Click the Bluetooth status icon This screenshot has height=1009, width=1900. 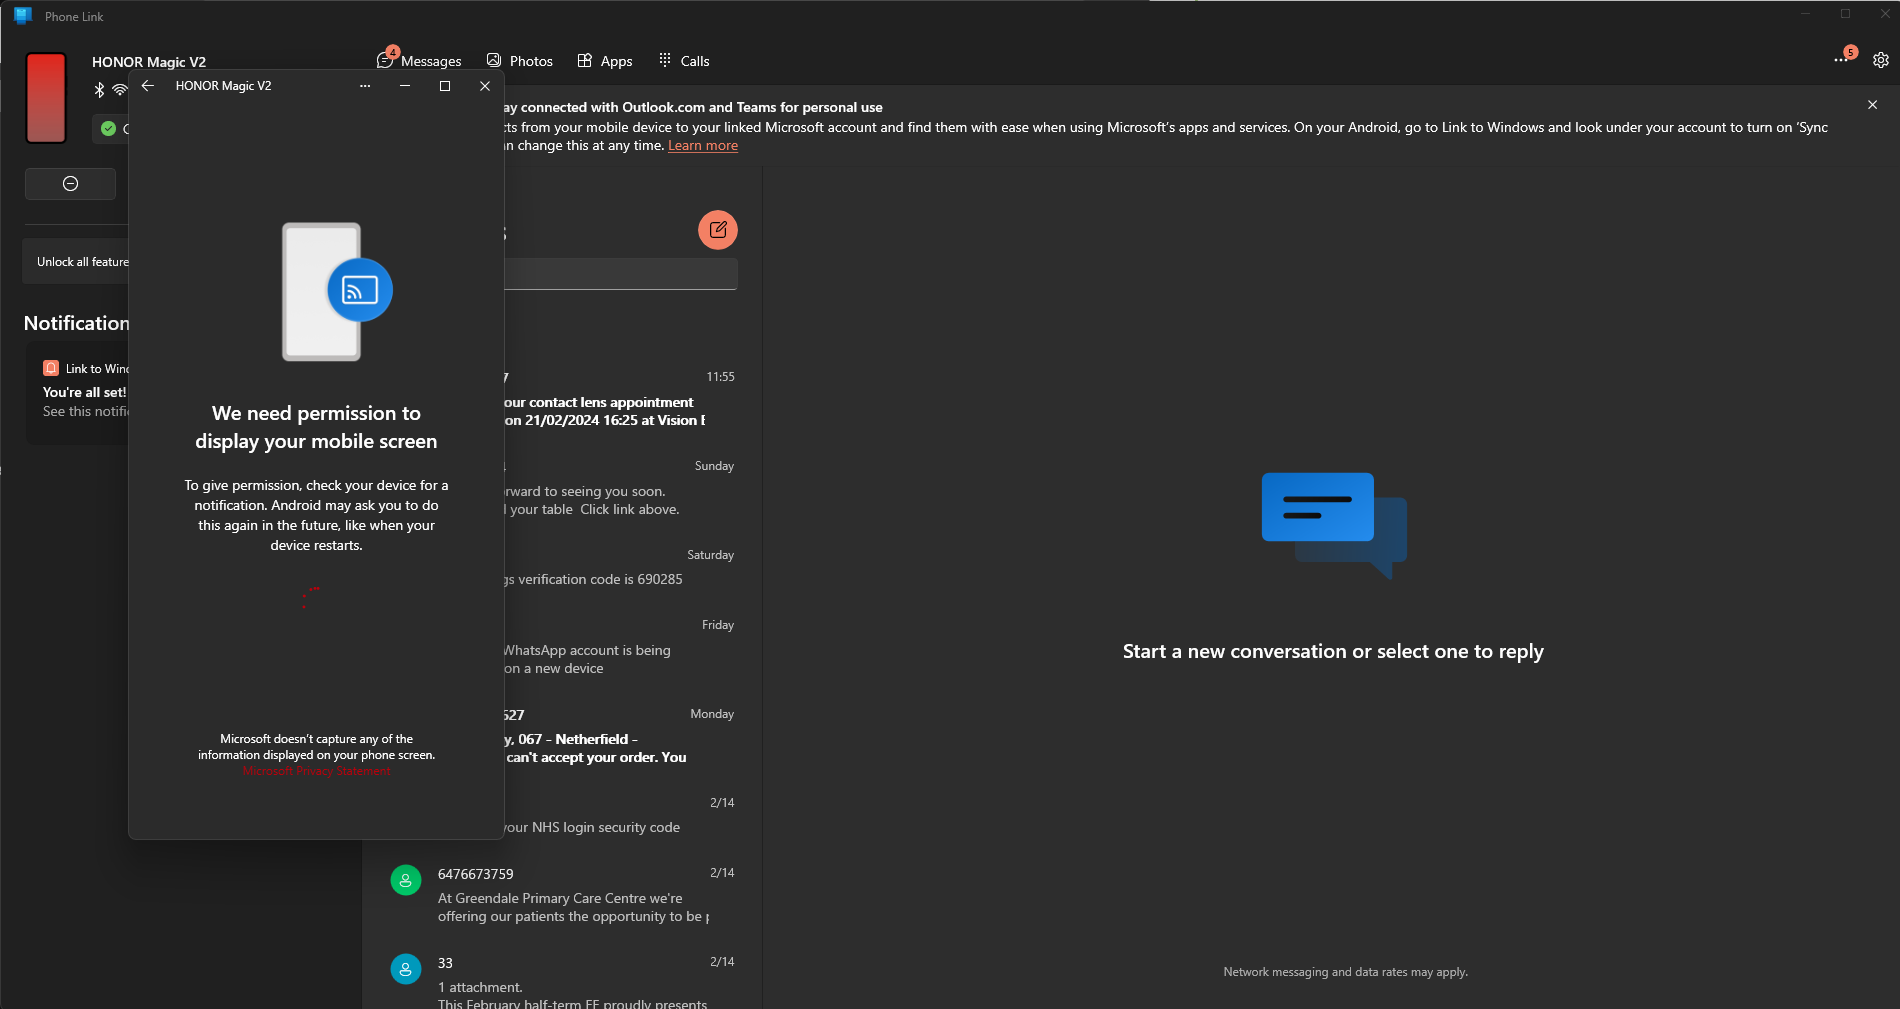point(99,90)
